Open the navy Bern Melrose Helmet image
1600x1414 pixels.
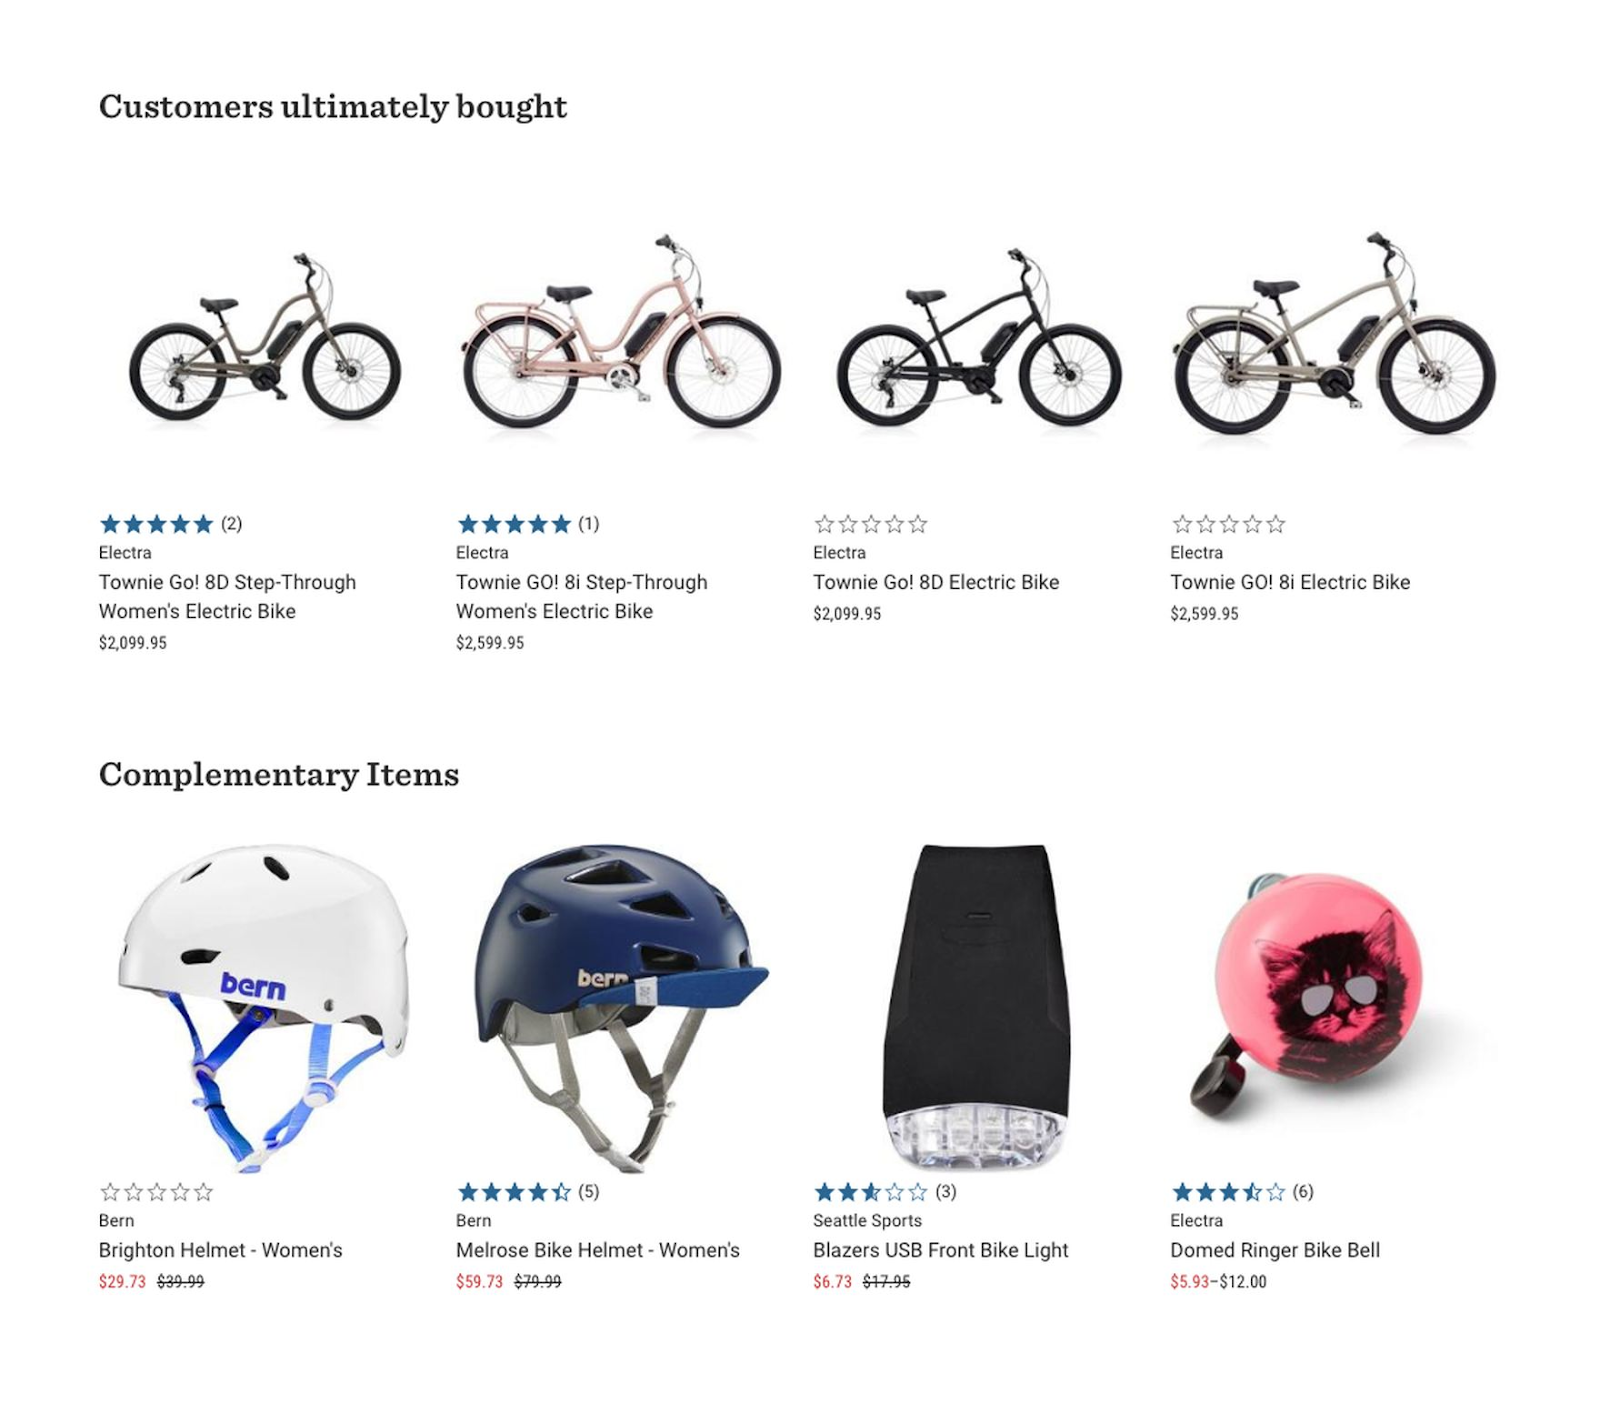(x=620, y=1007)
